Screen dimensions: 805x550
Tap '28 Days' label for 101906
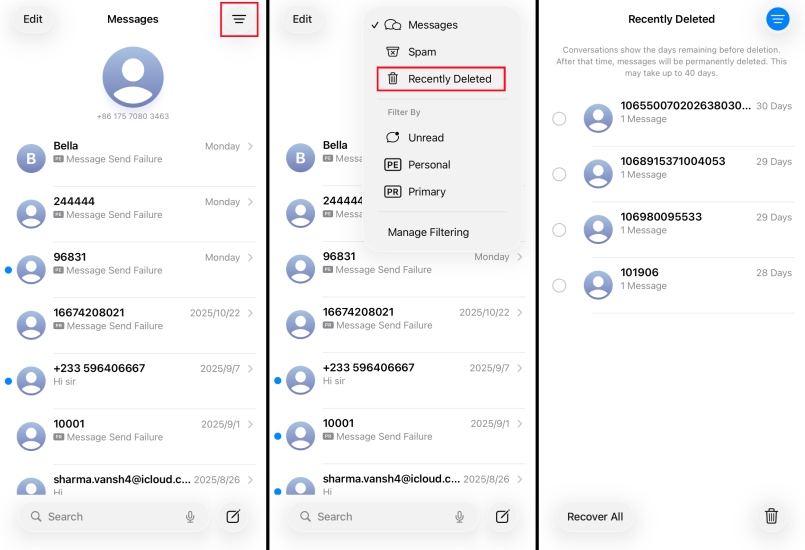pyautogui.click(x=774, y=273)
